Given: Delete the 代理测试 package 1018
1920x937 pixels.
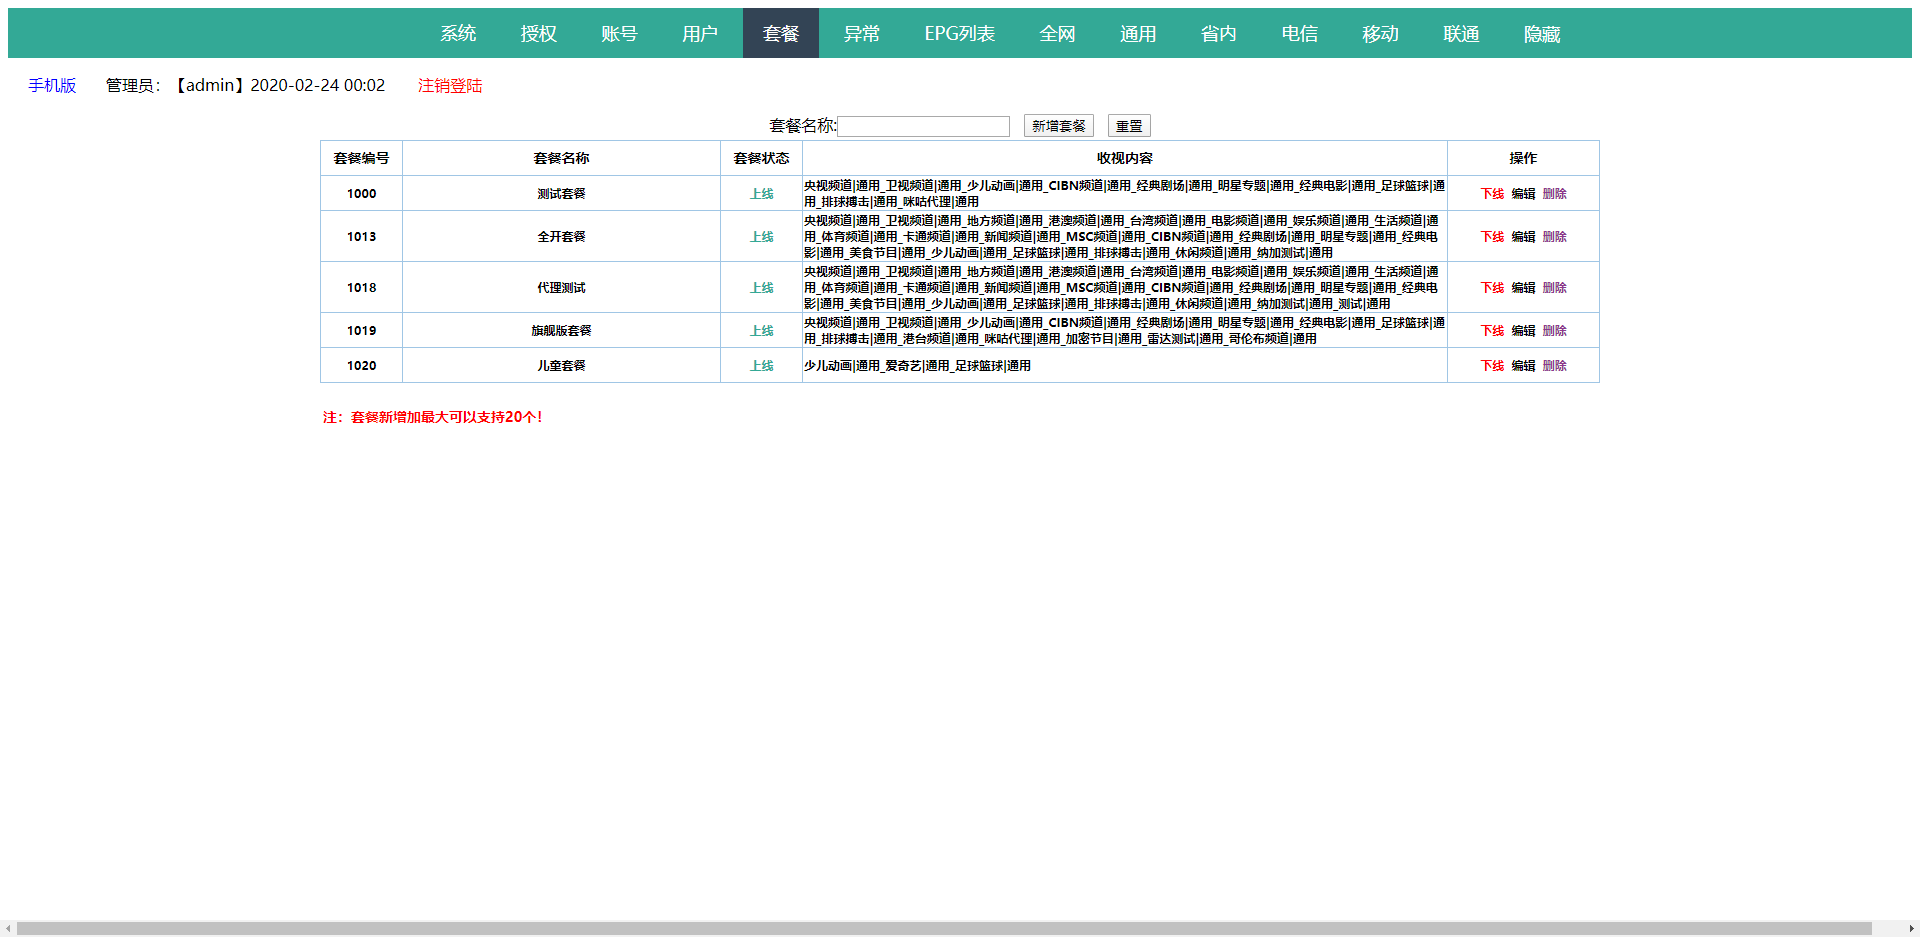Looking at the screenshot, I should pyautogui.click(x=1554, y=288).
